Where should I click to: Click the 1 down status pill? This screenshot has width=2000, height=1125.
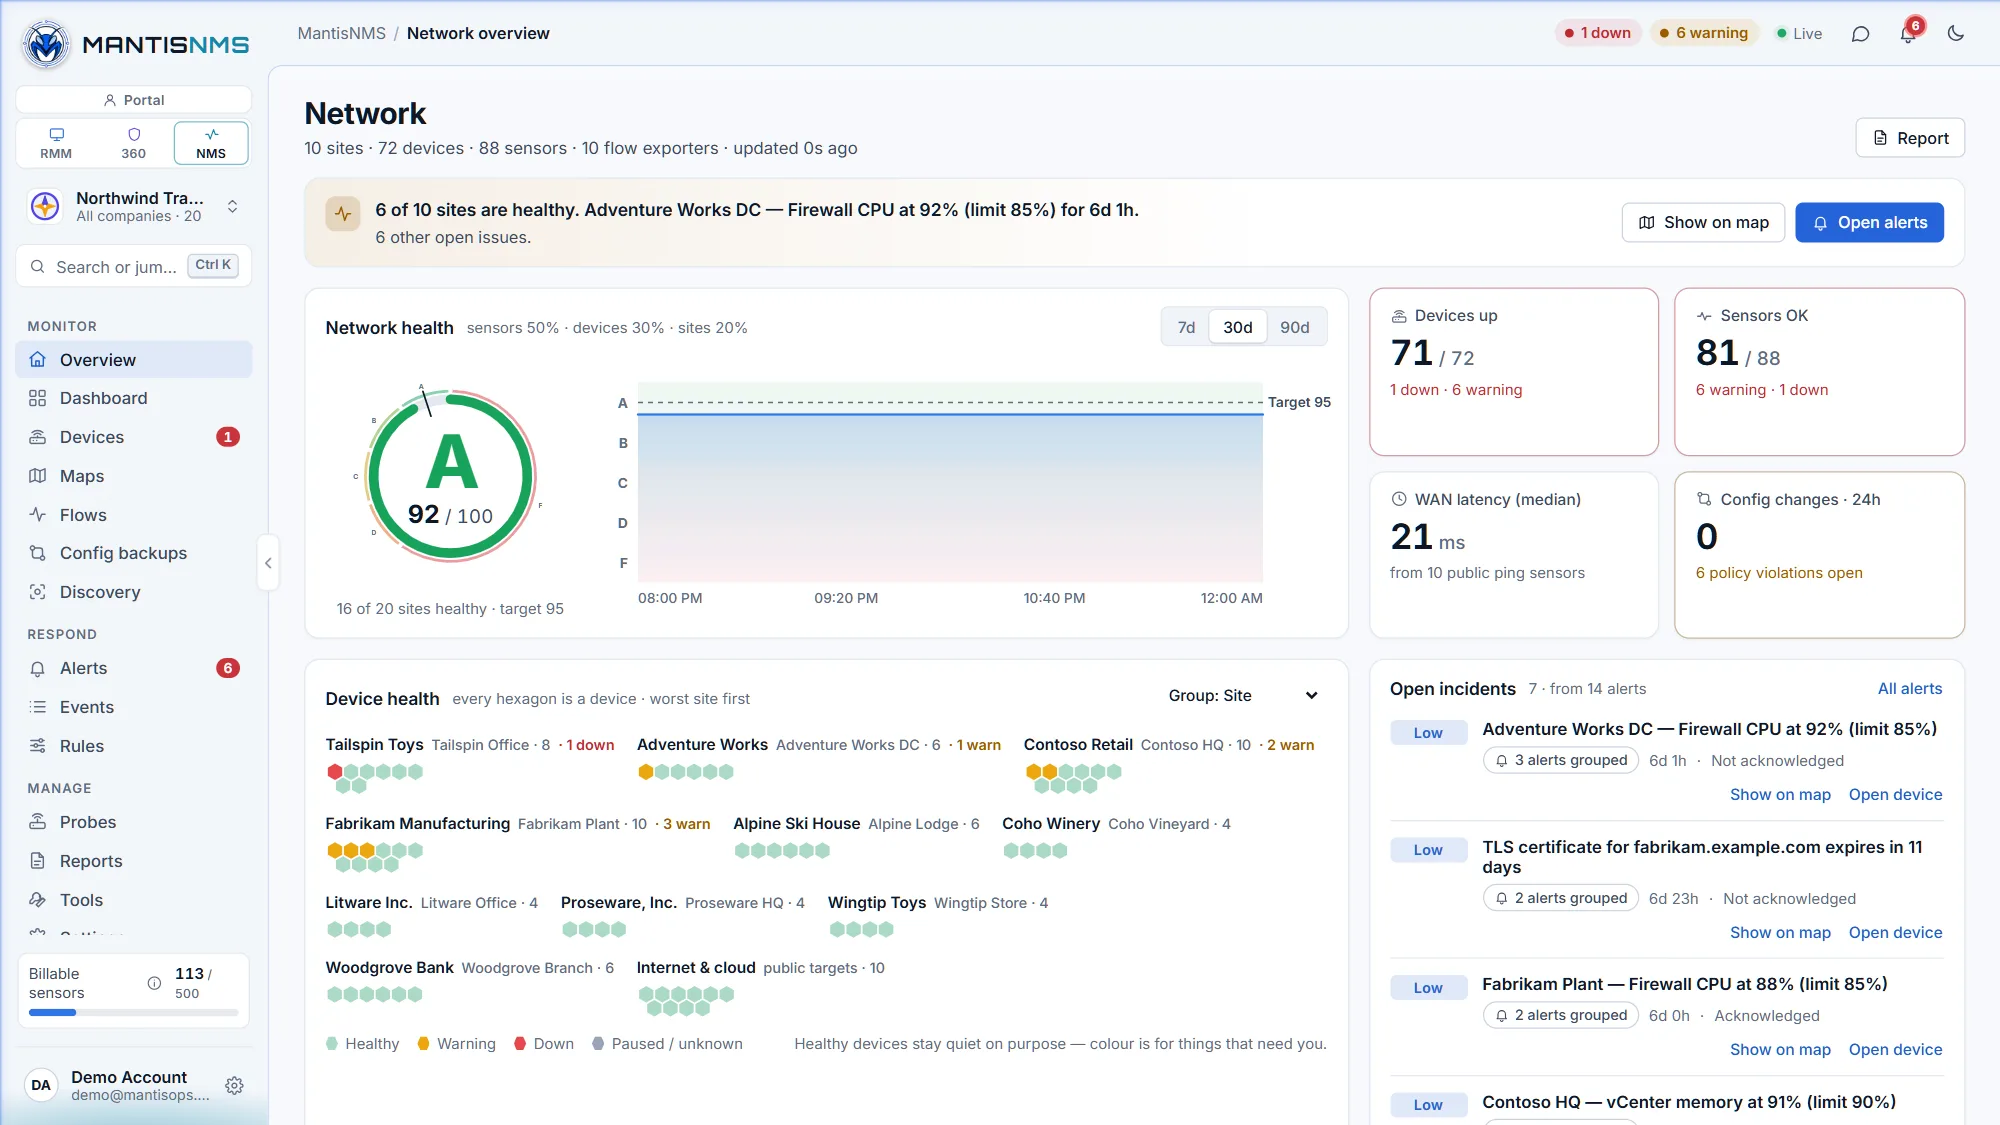tap(1597, 33)
